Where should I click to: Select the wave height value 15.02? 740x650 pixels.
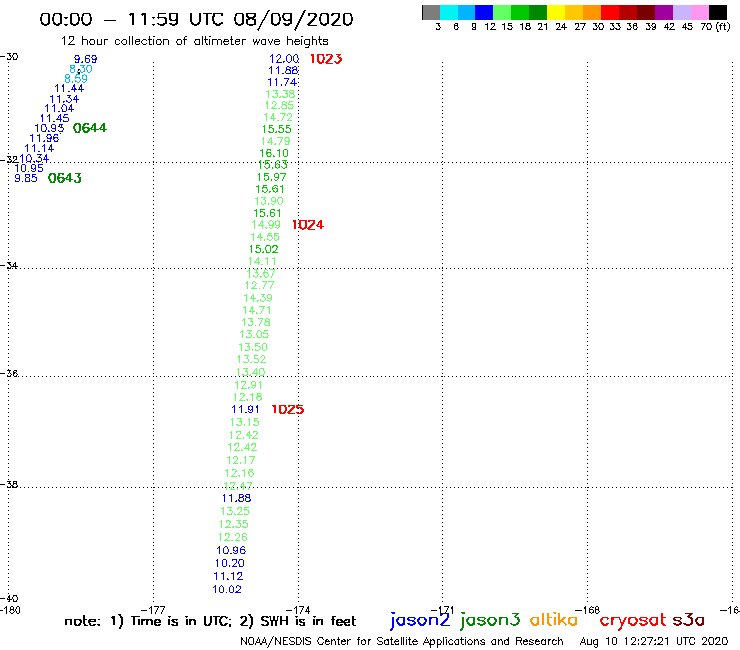point(263,249)
